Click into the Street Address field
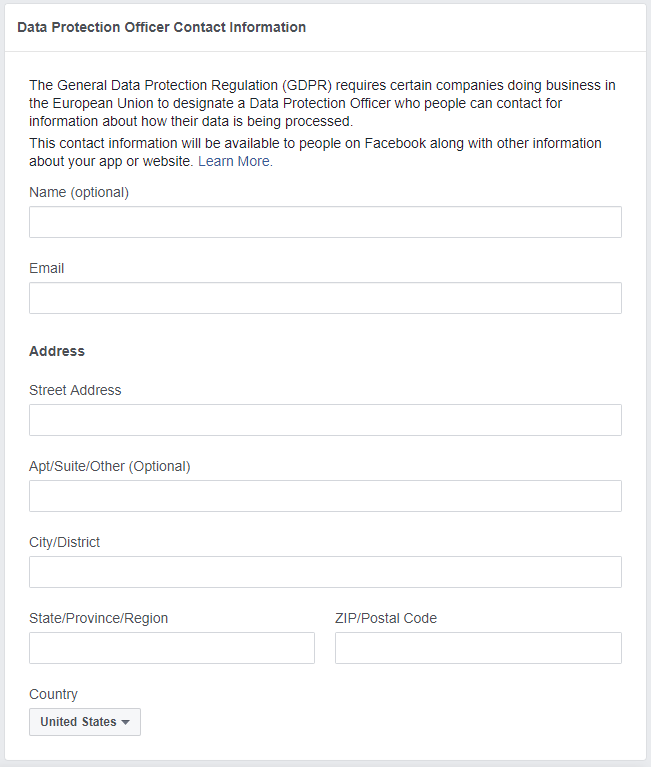The image size is (651, 767). [x=325, y=420]
